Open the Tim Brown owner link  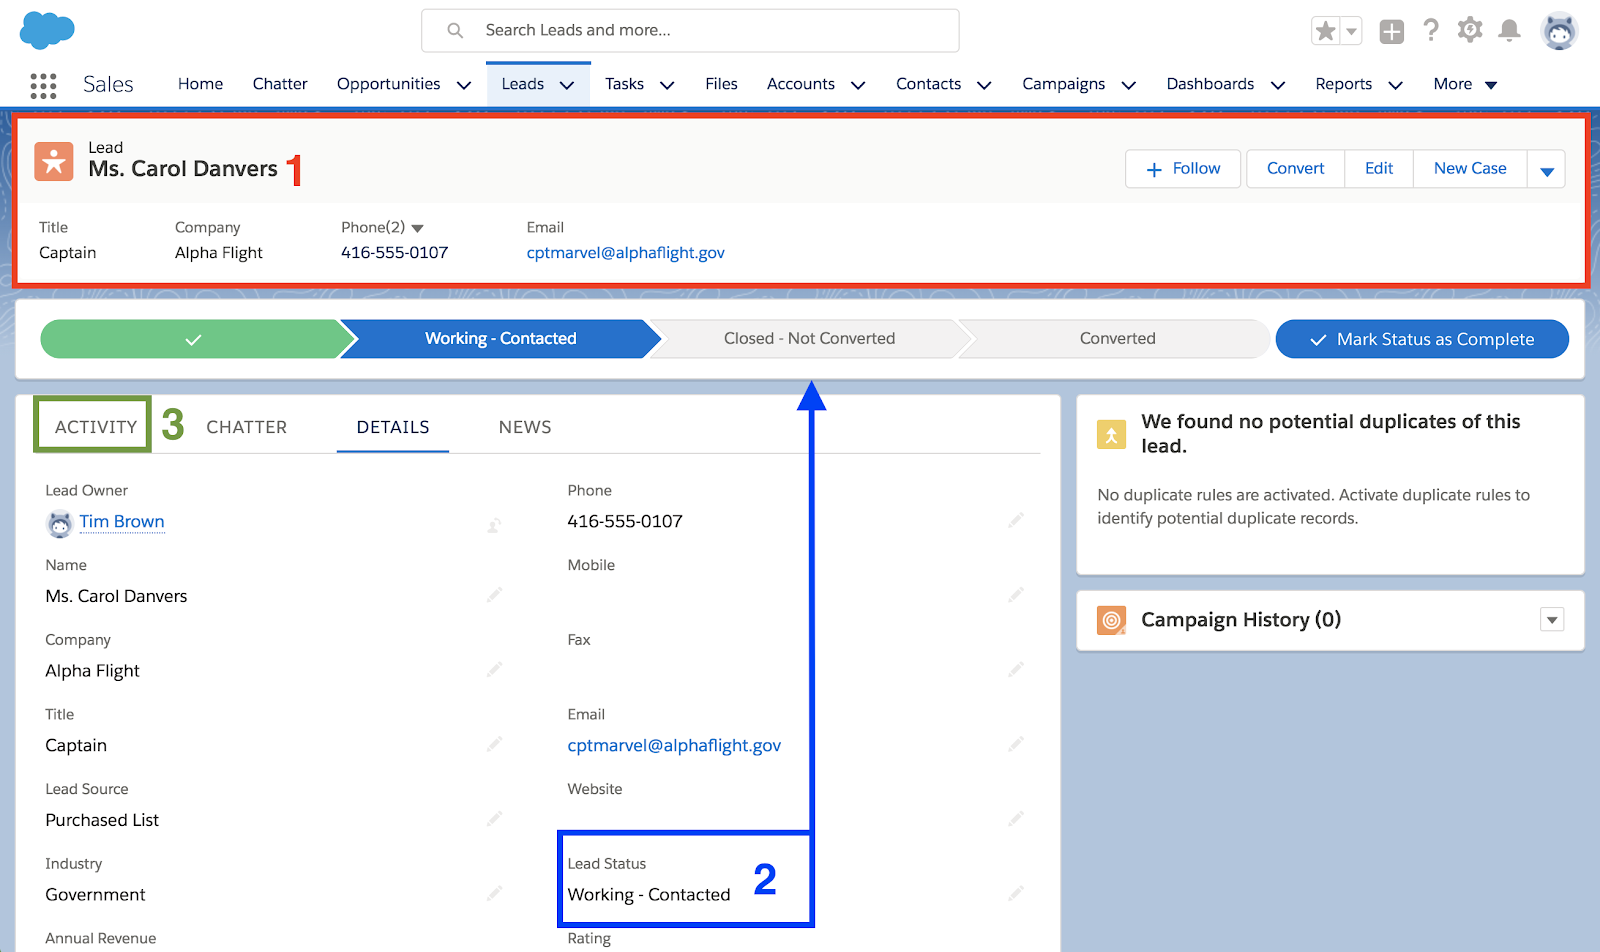click(122, 522)
